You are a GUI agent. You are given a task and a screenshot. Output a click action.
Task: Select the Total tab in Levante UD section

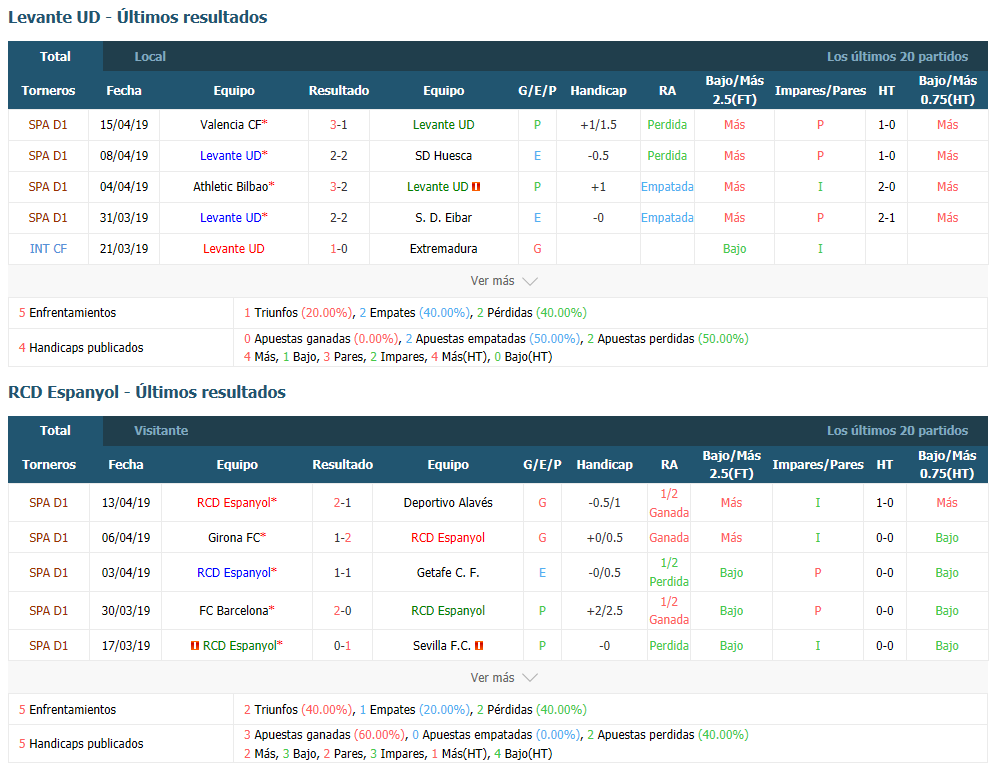[x=55, y=56]
